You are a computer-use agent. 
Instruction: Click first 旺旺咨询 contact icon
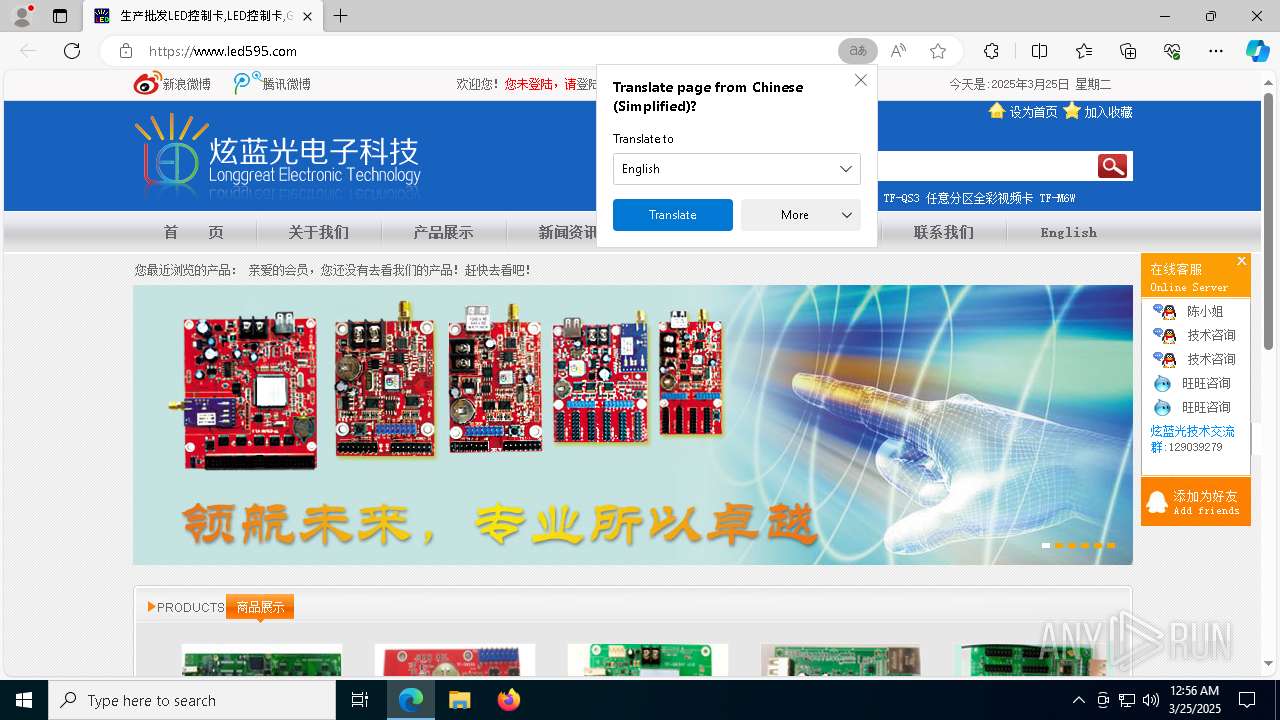(x=1162, y=383)
